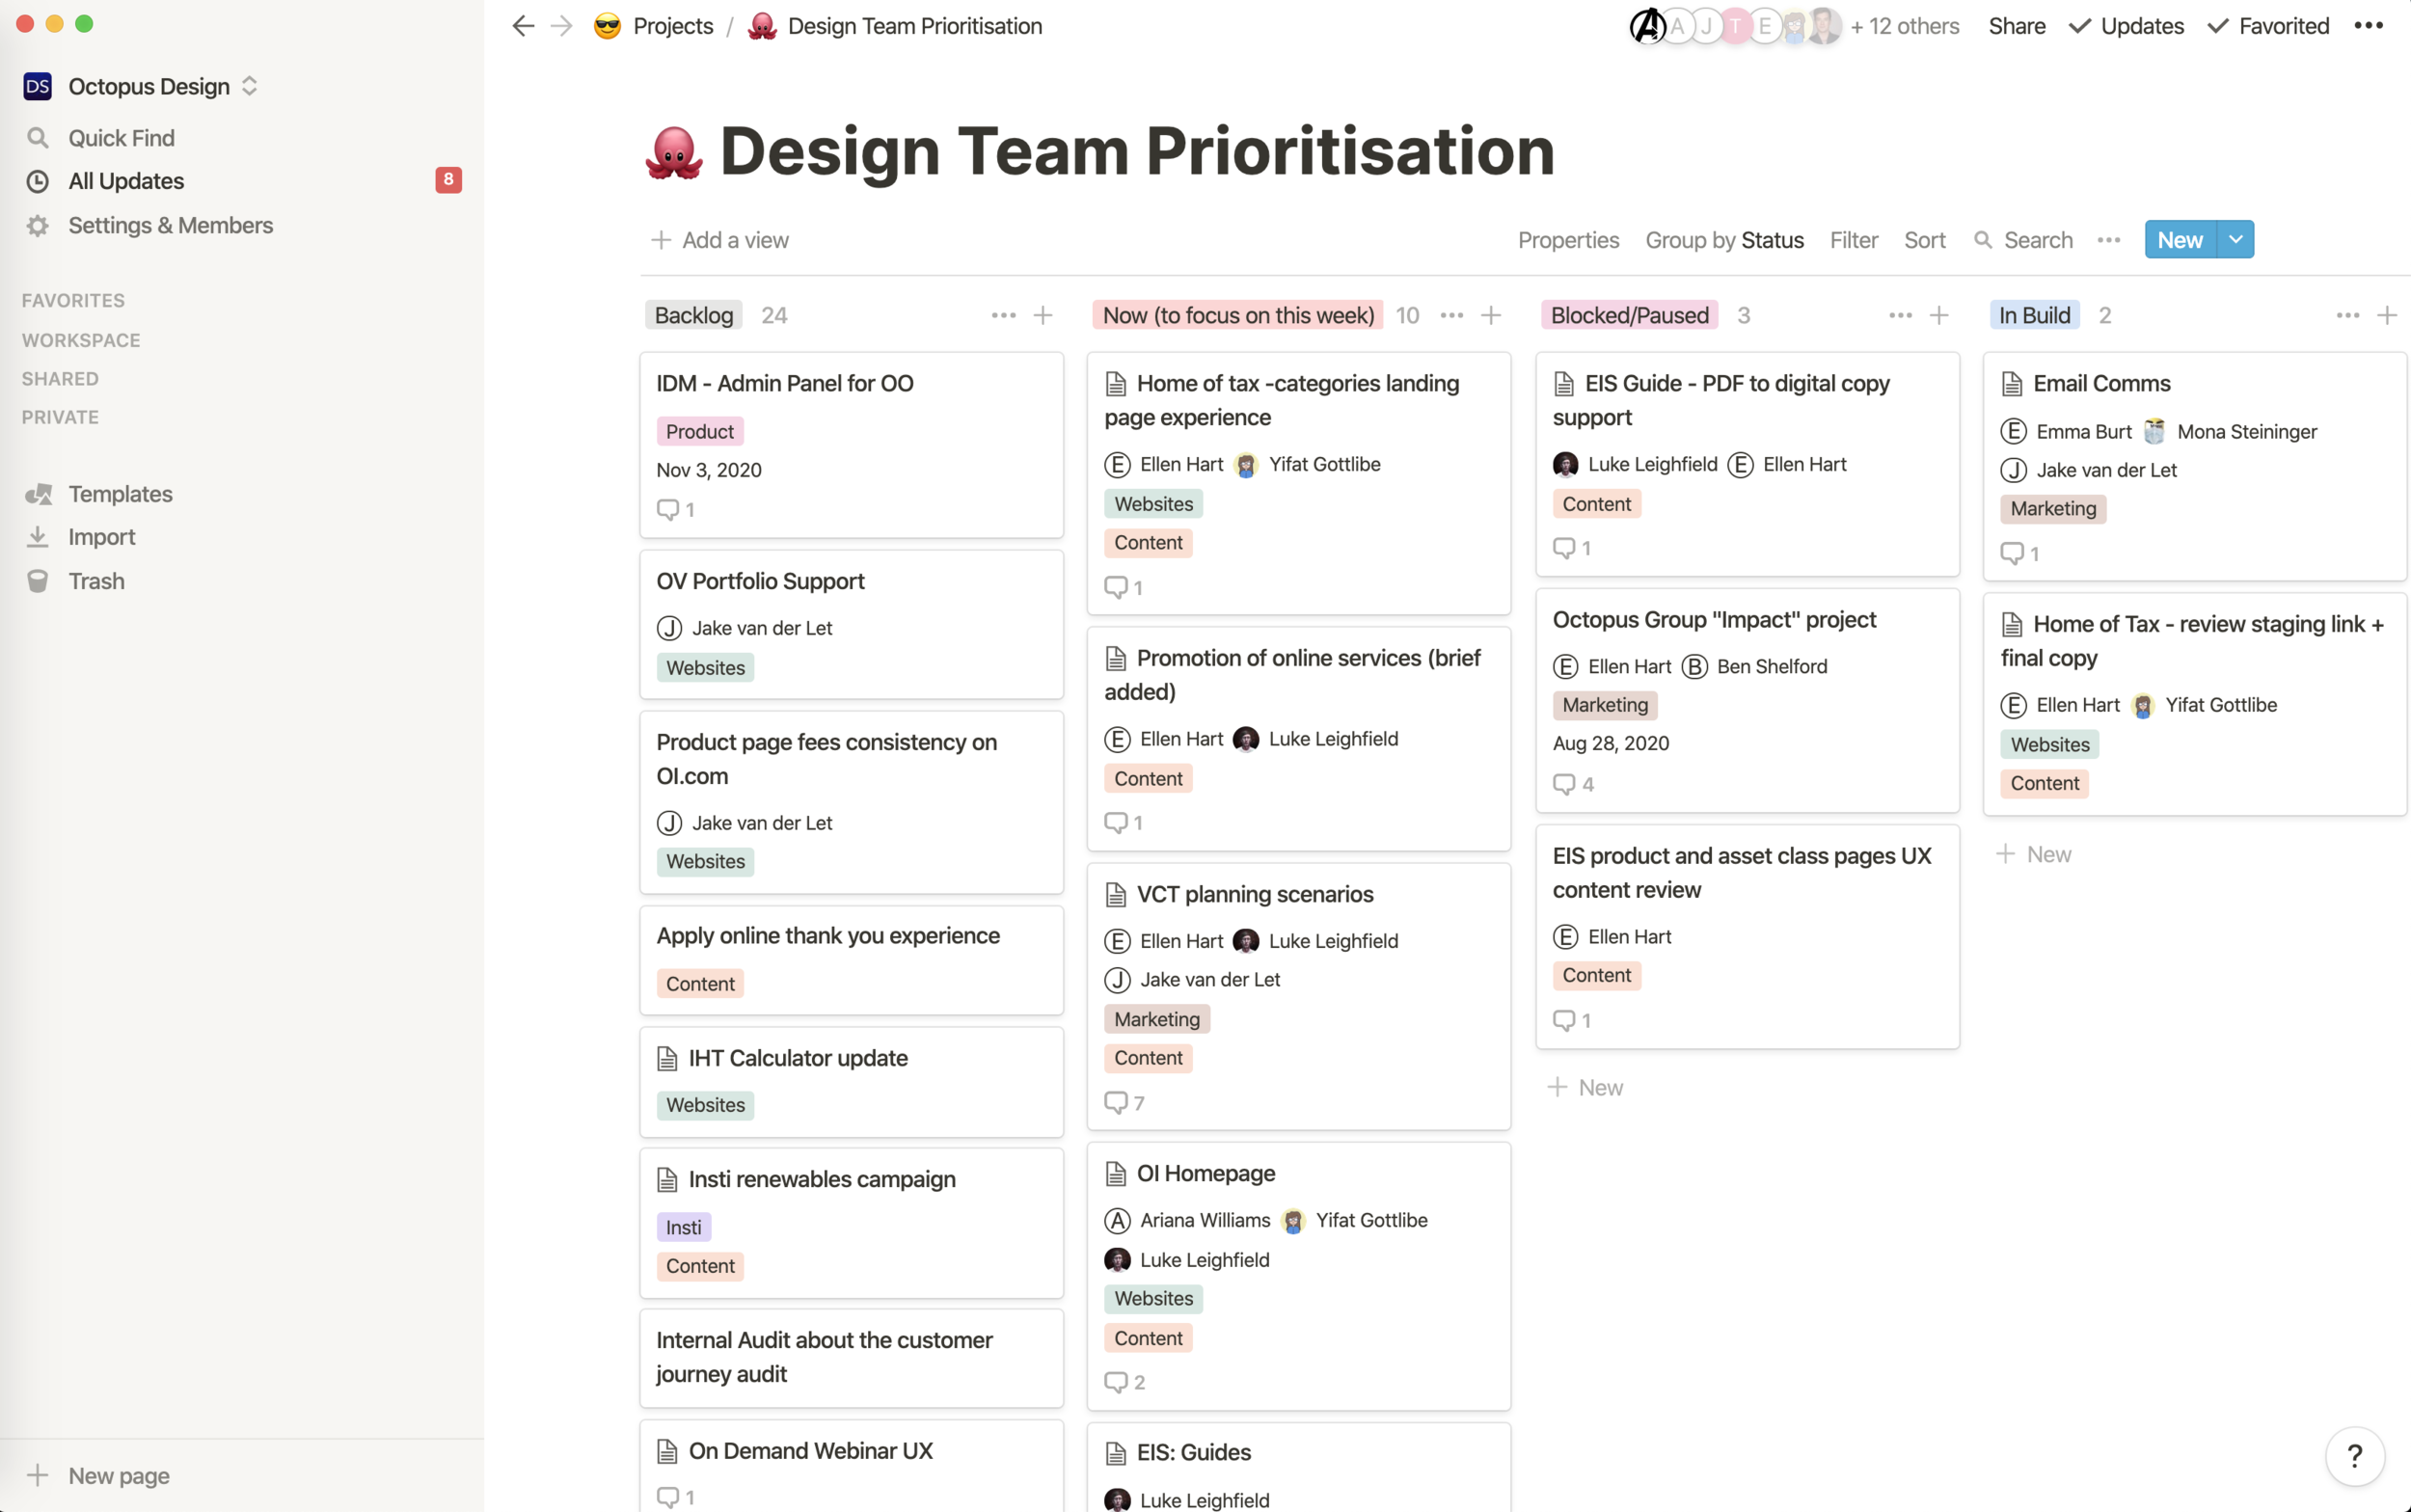The height and width of the screenshot is (1512, 2411).
Task: Toggle page Updates following
Action: (x=2126, y=26)
